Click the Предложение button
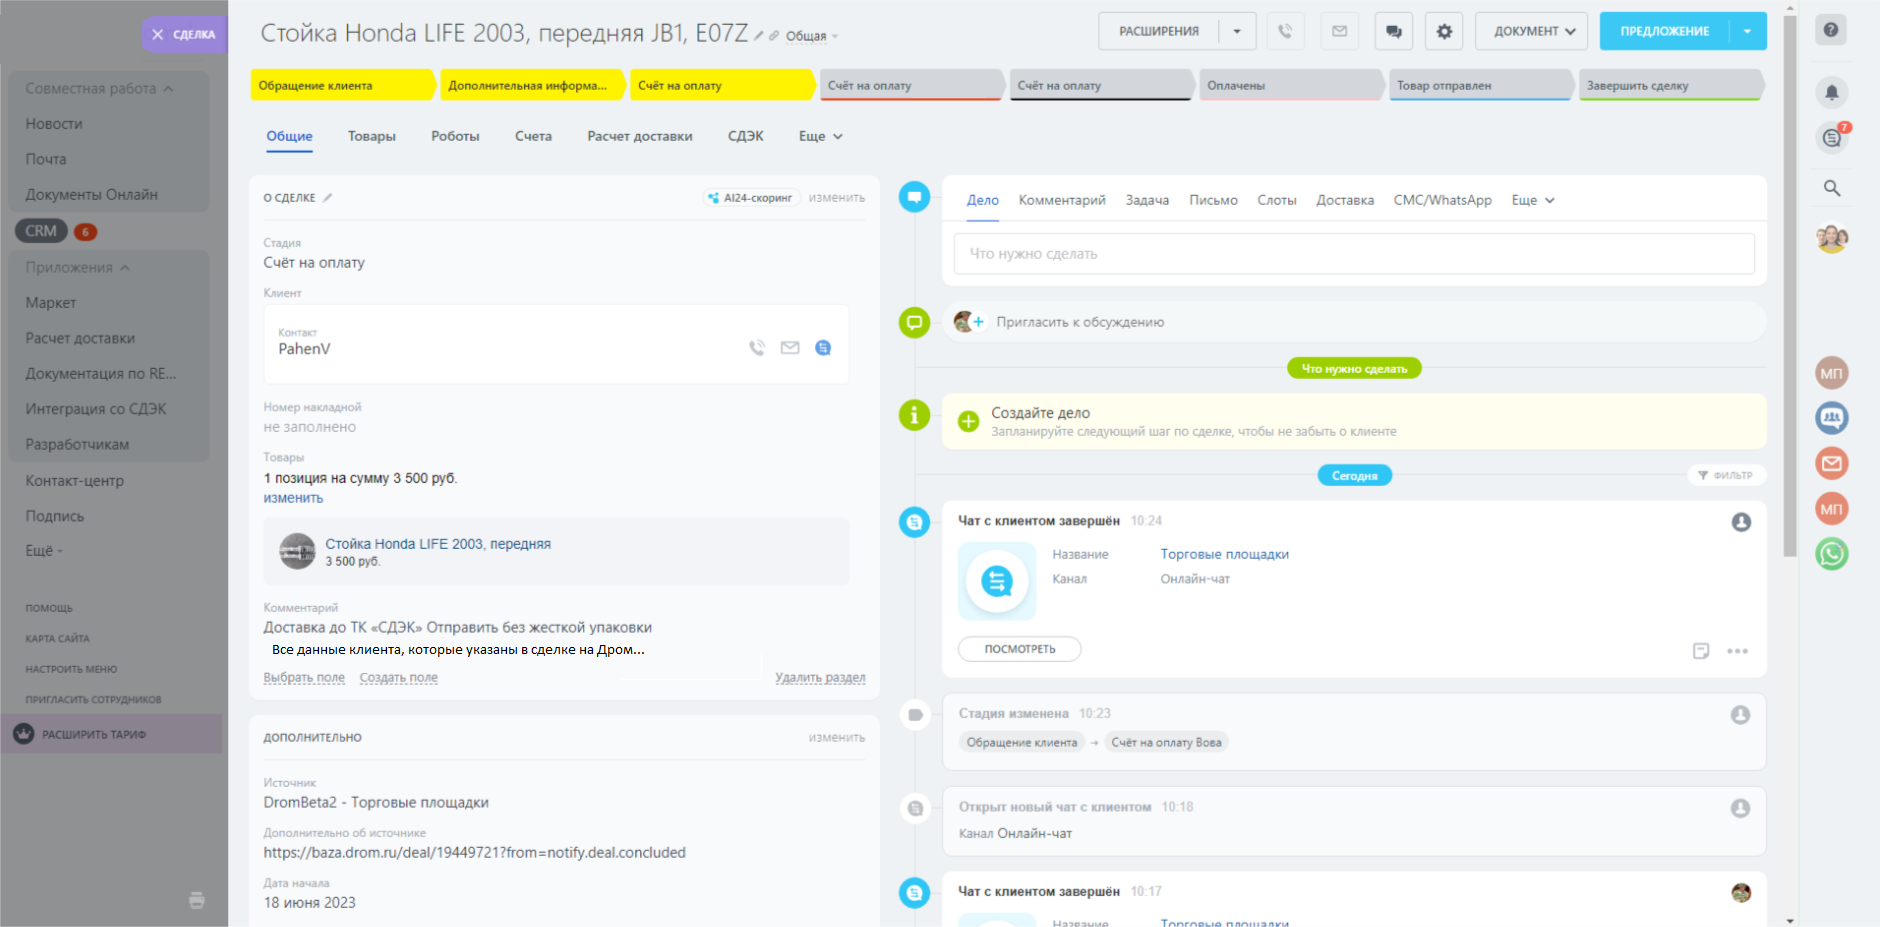 point(1664,31)
